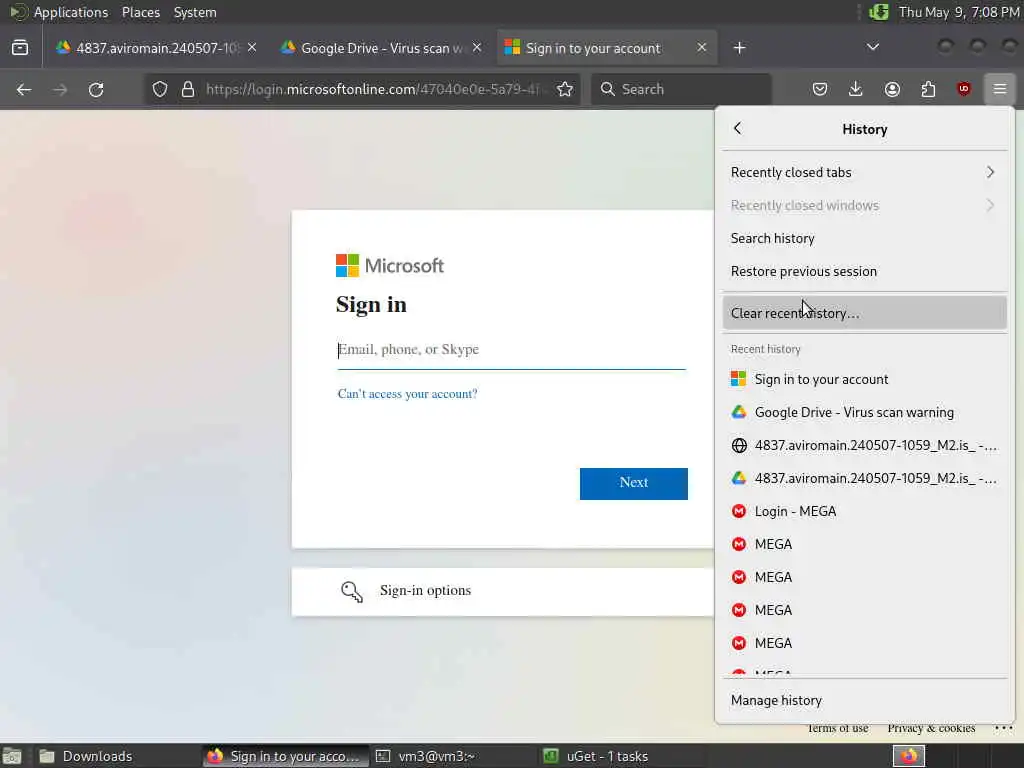
Task: Click the Microsoft logo
Action: 390,266
